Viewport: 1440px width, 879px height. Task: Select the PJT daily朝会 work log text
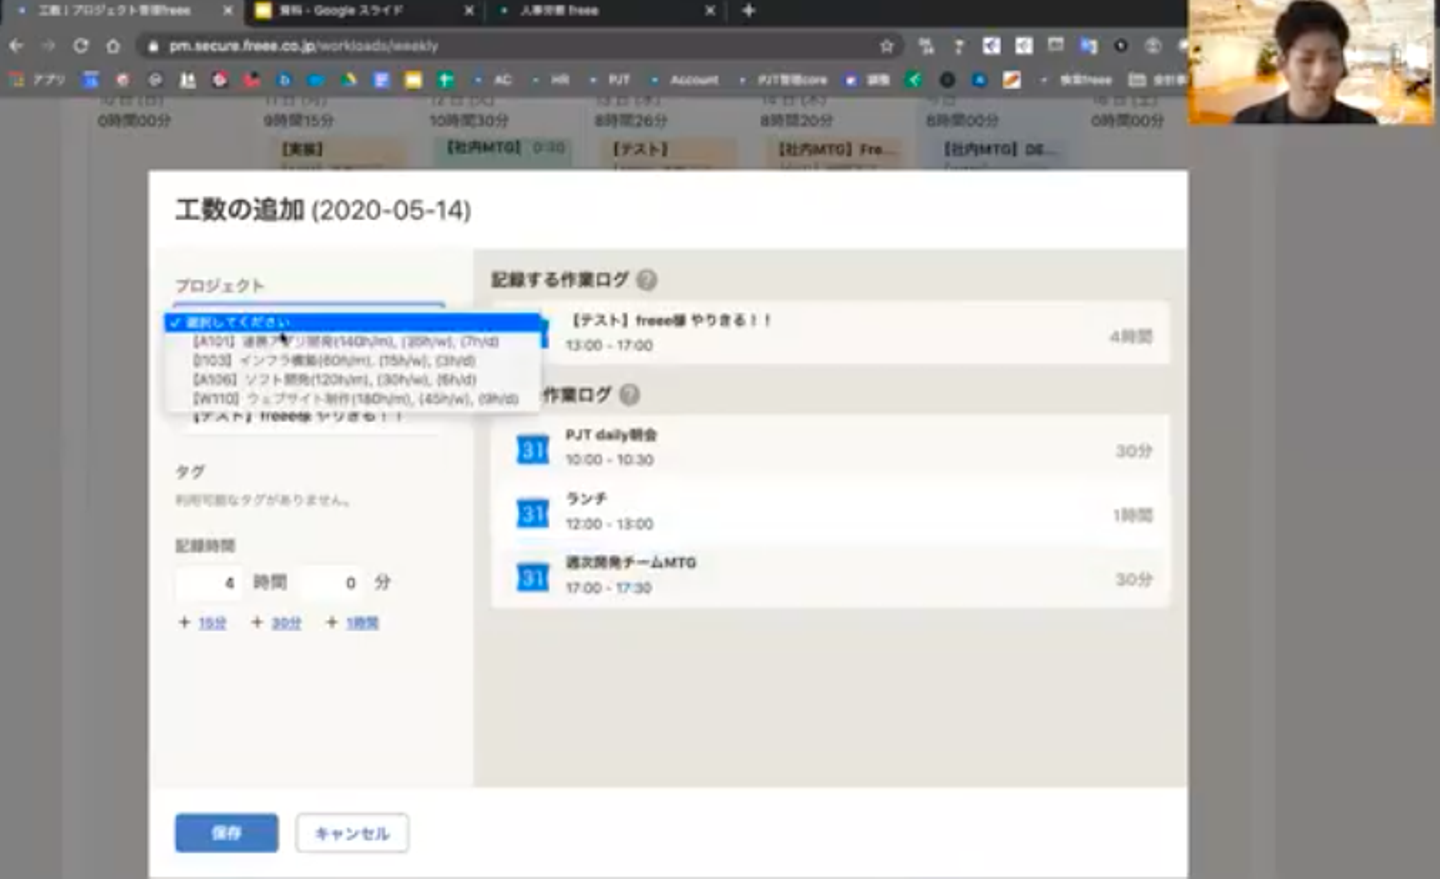(611, 435)
